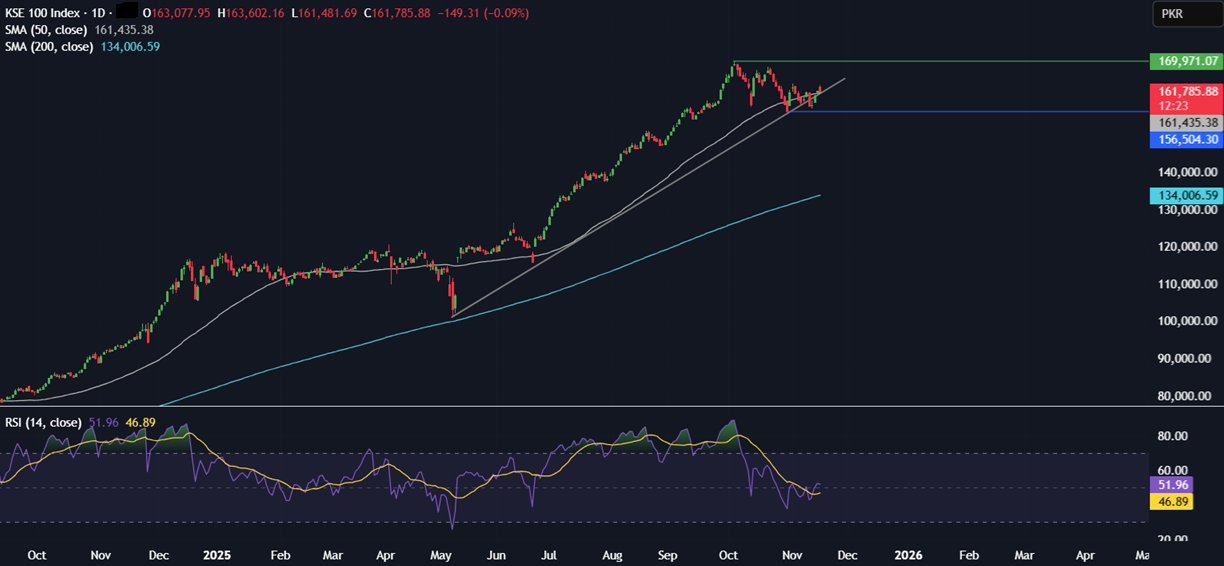This screenshot has width=1224, height=566.
Task: Click the yellow 46.89 RSI average label
Action: coord(1170,501)
